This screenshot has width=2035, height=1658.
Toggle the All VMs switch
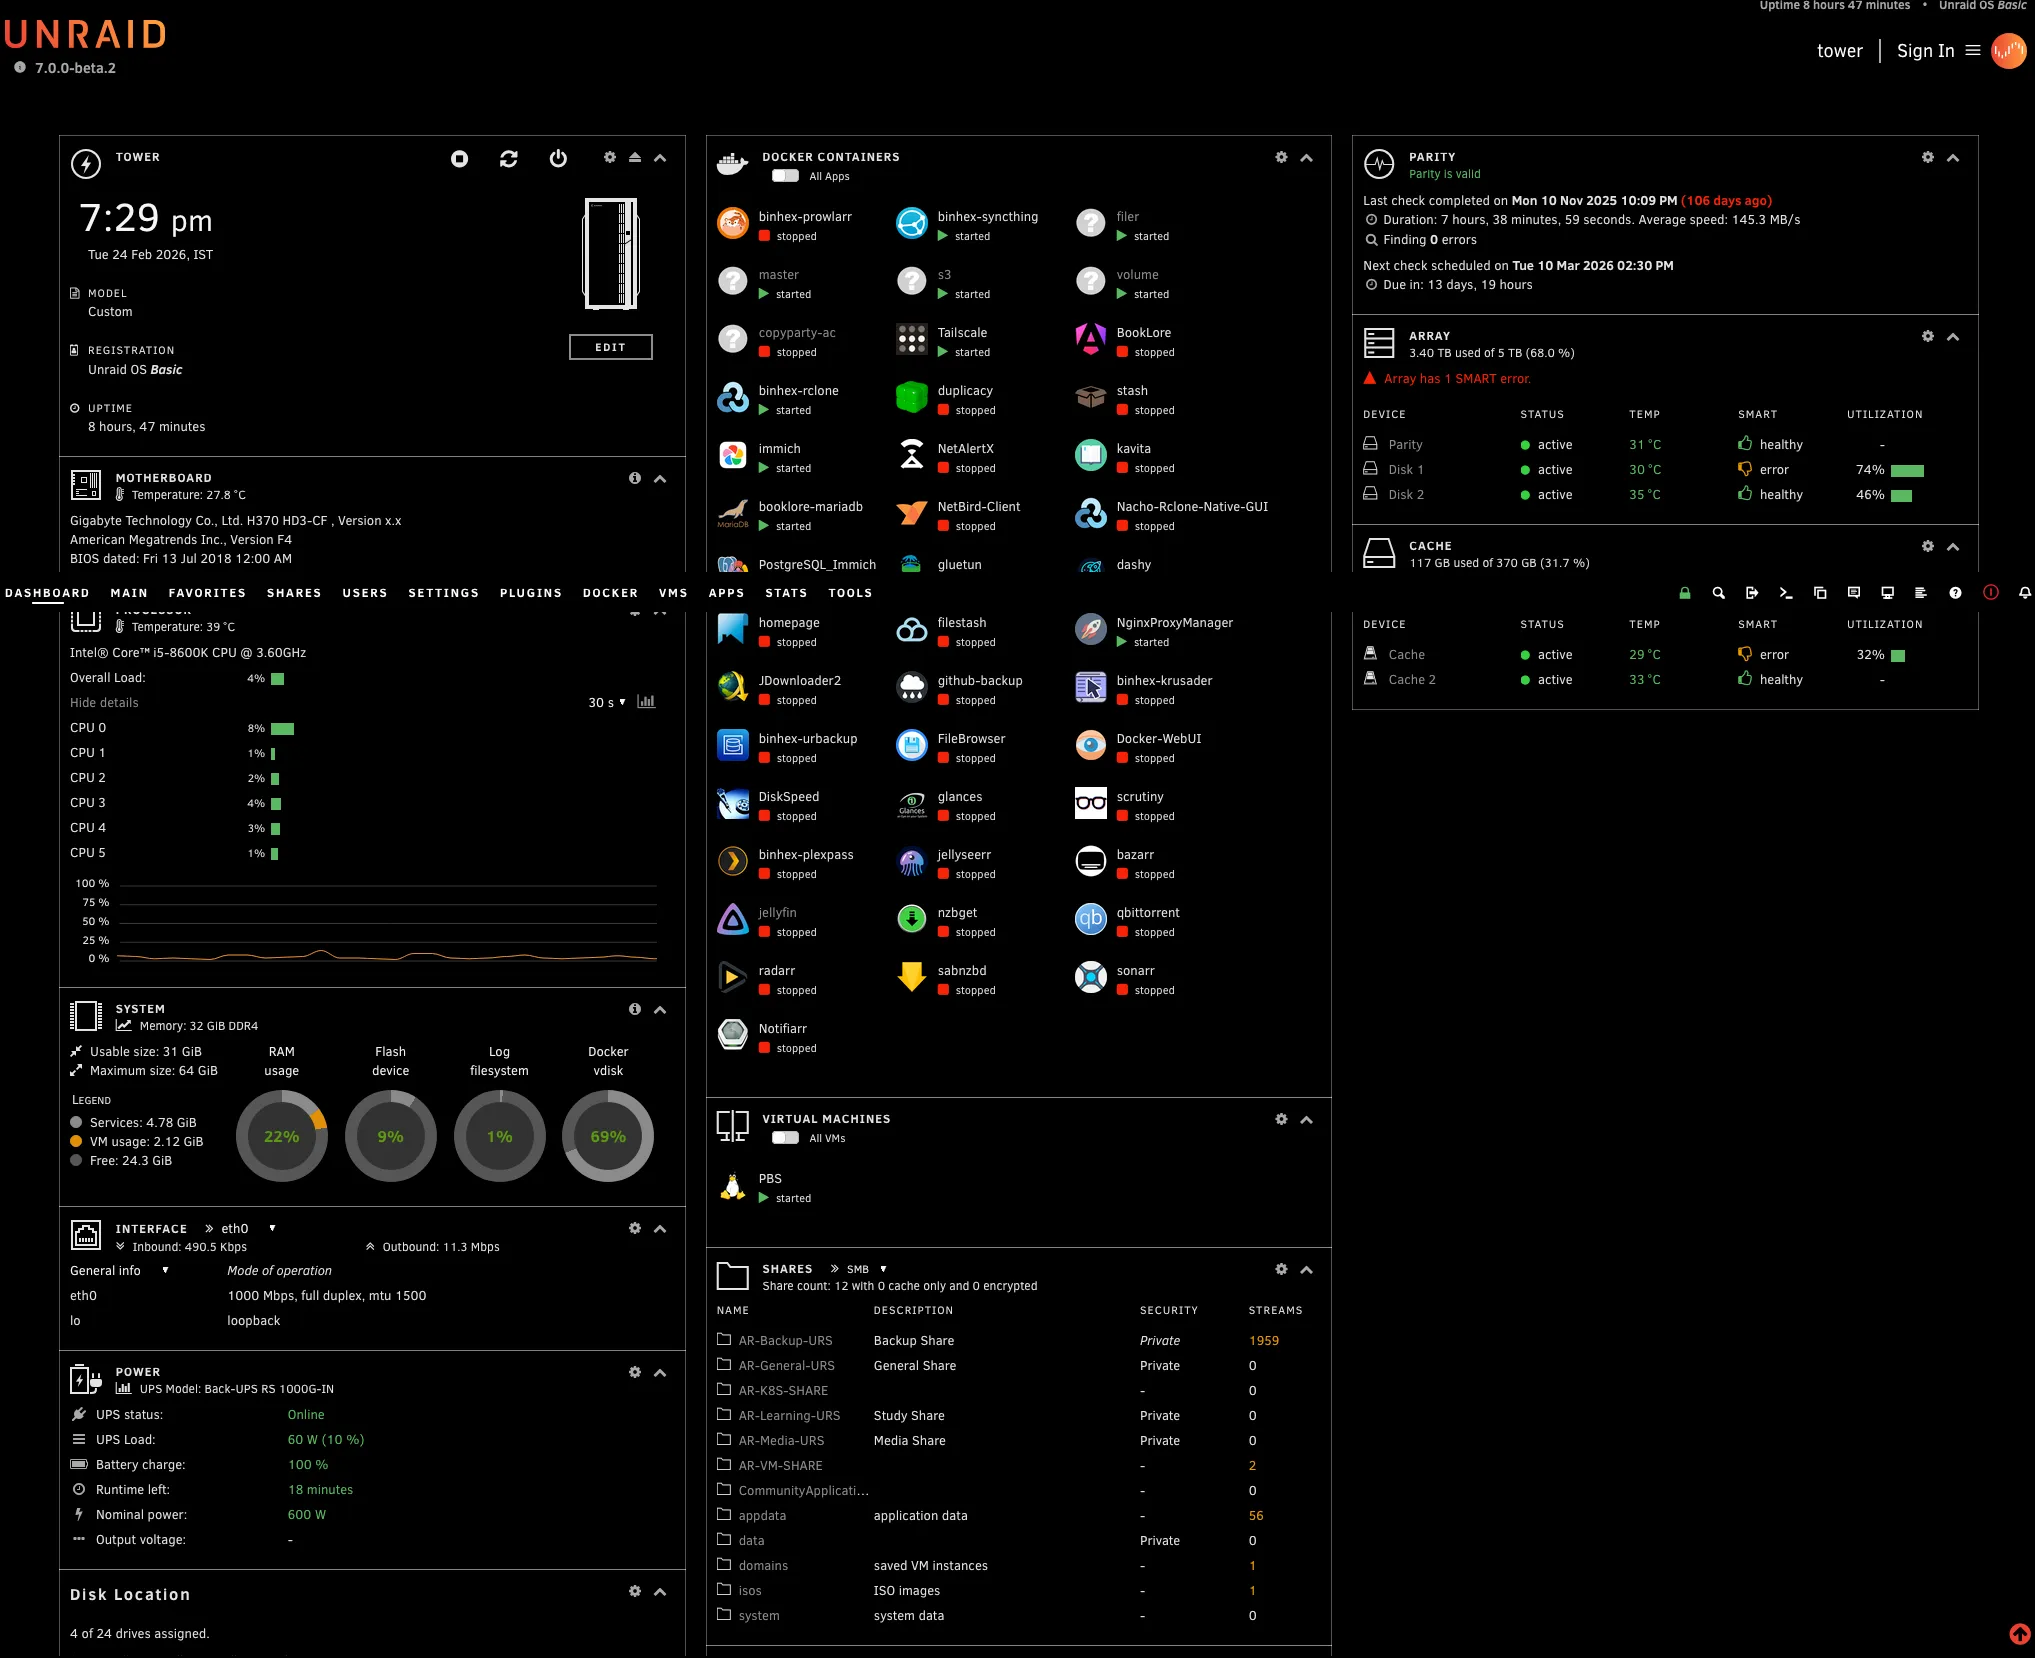786,1138
